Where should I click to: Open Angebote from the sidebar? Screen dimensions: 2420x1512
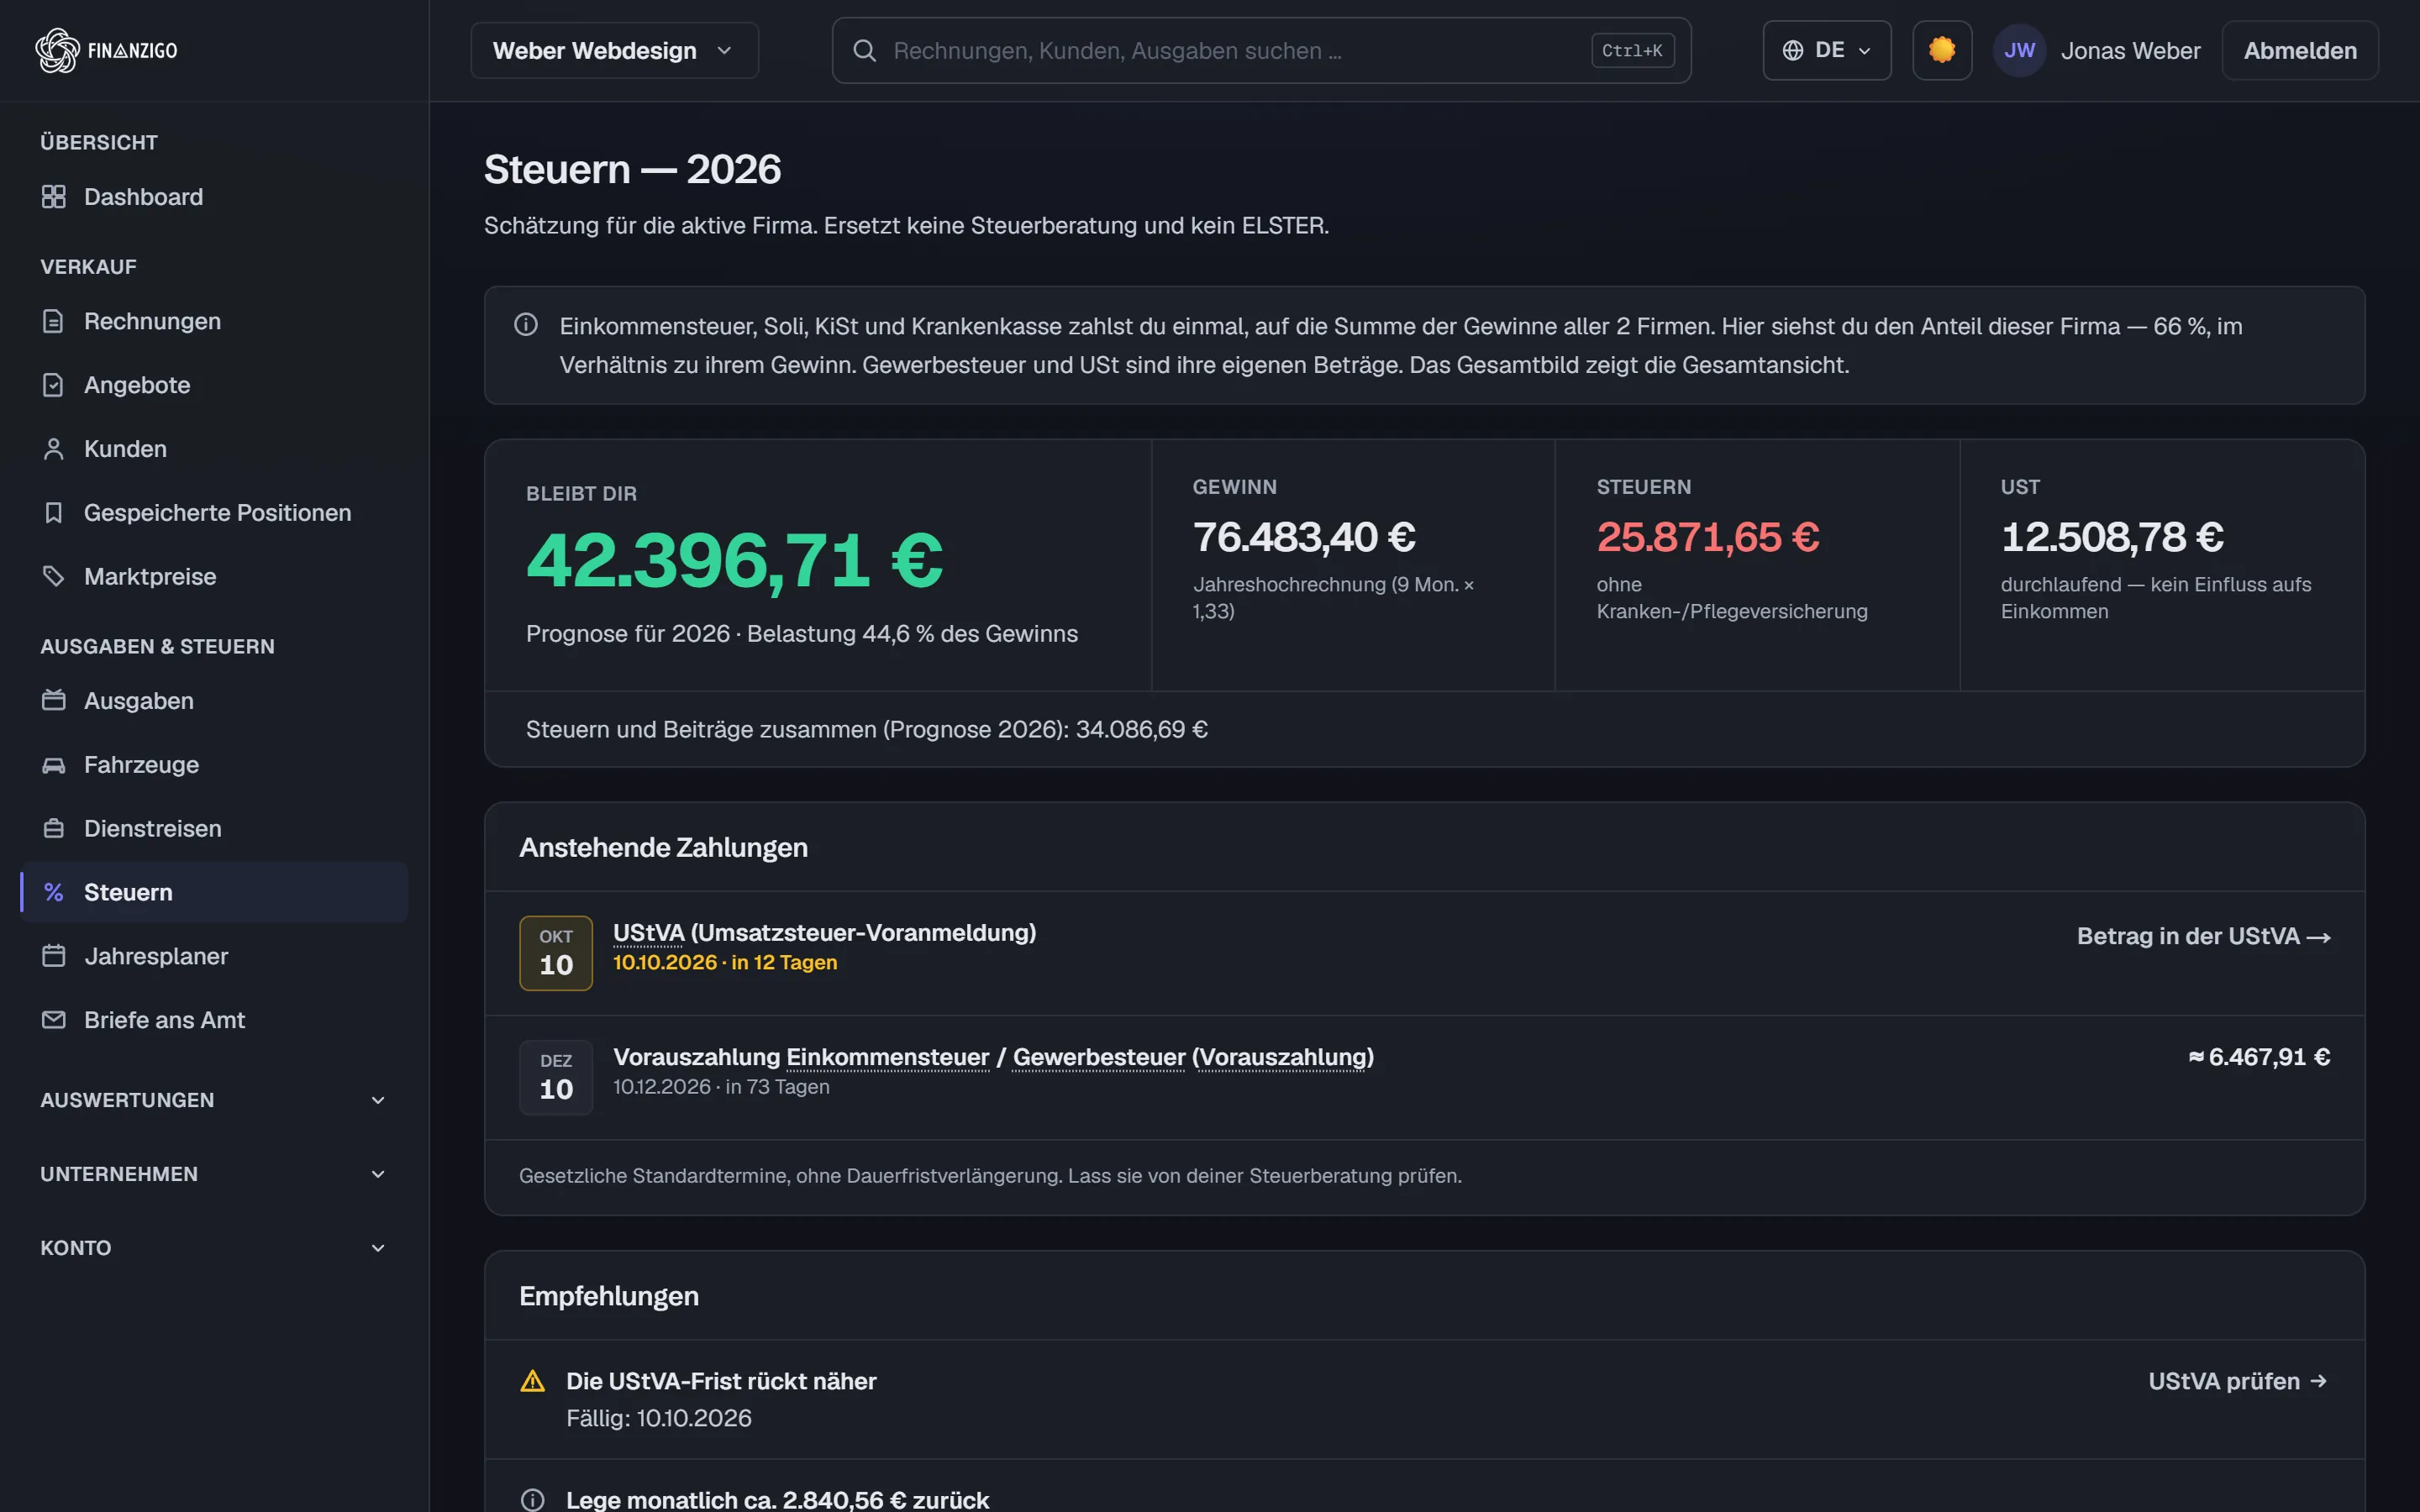click(x=213, y=385)
